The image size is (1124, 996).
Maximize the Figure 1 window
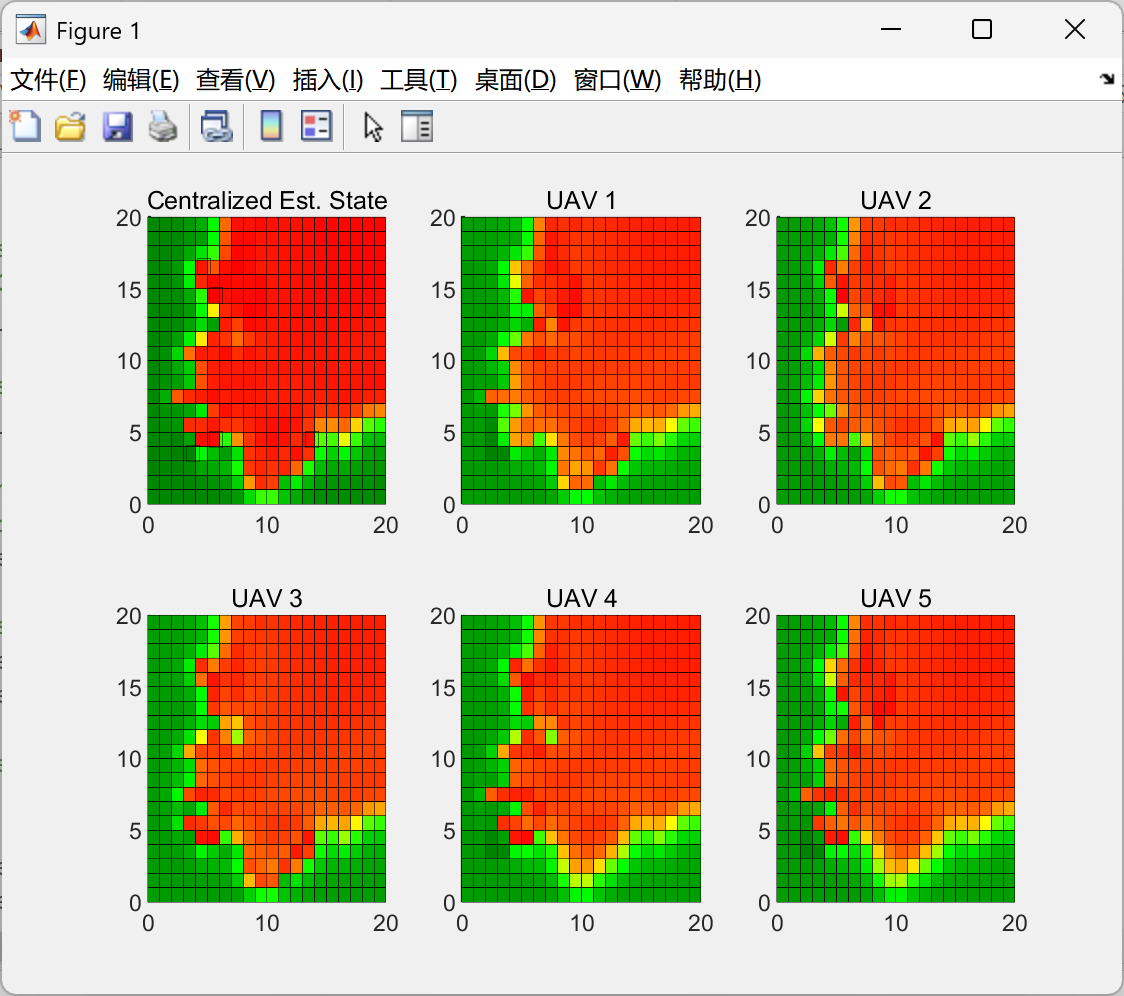pyautogui.click(x=981, y=29)
